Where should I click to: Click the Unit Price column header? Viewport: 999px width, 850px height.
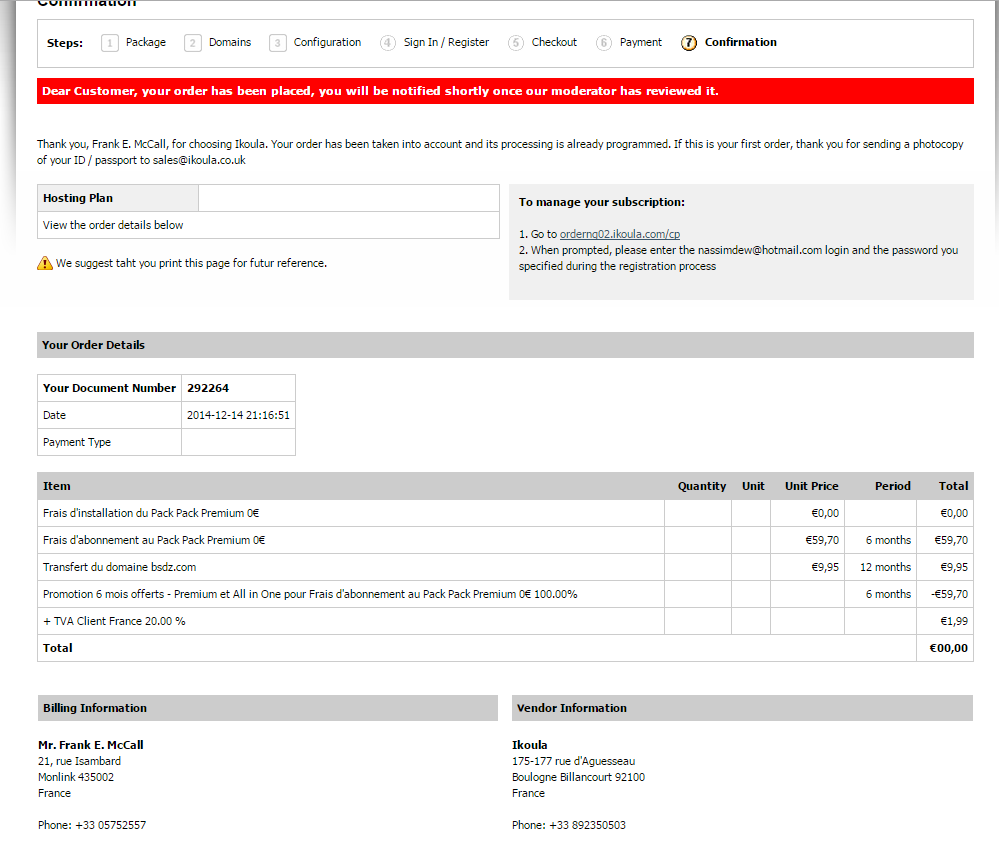pyautogui.click(x=811, y=486)
